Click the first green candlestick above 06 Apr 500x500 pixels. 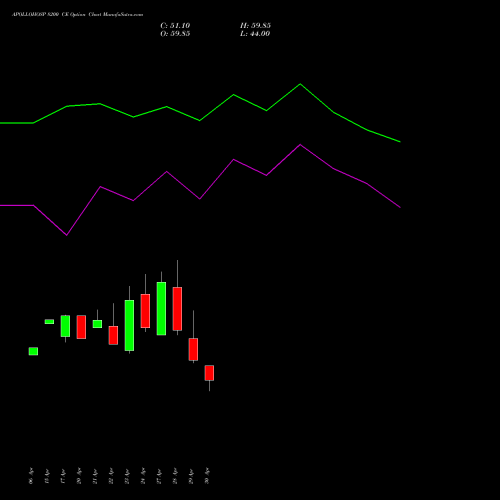coord(33,351)
